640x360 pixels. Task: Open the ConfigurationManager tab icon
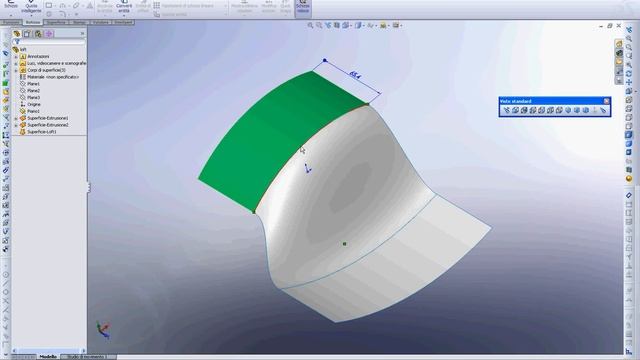coord(38,34)
